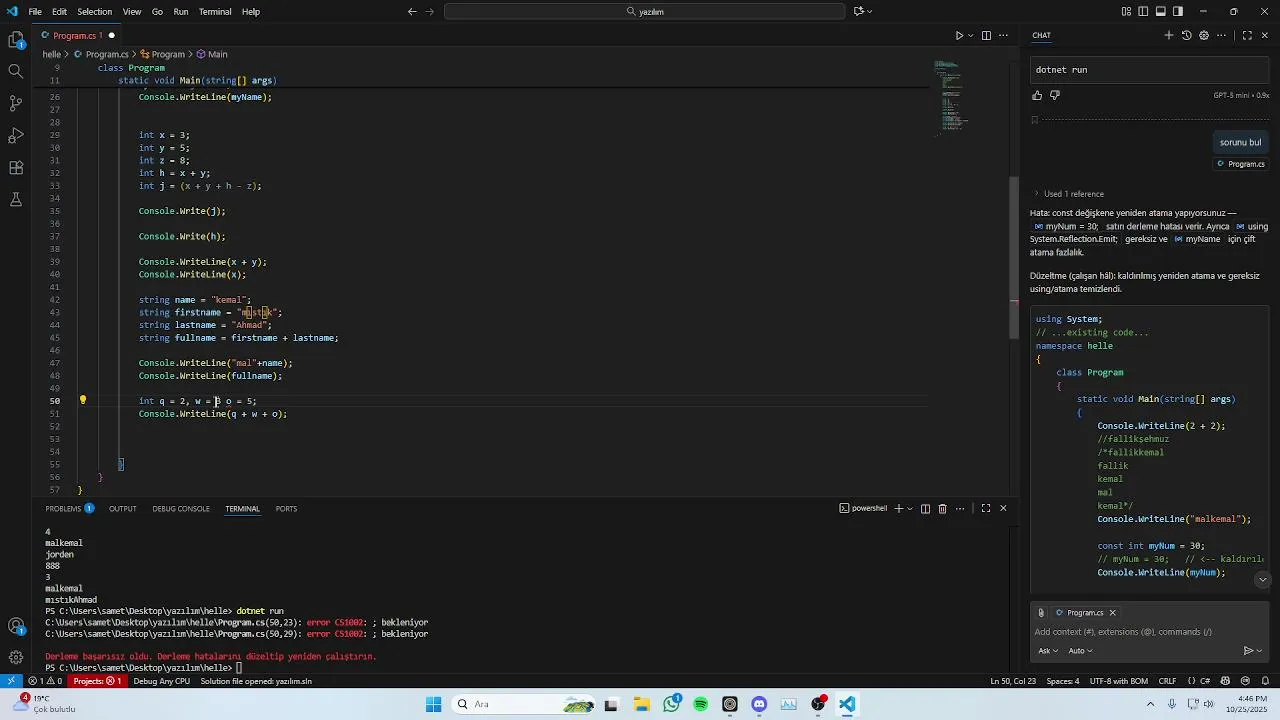The image size is (1280, 720).
Task: Open the File menu
Action: (x=35, y=12)
